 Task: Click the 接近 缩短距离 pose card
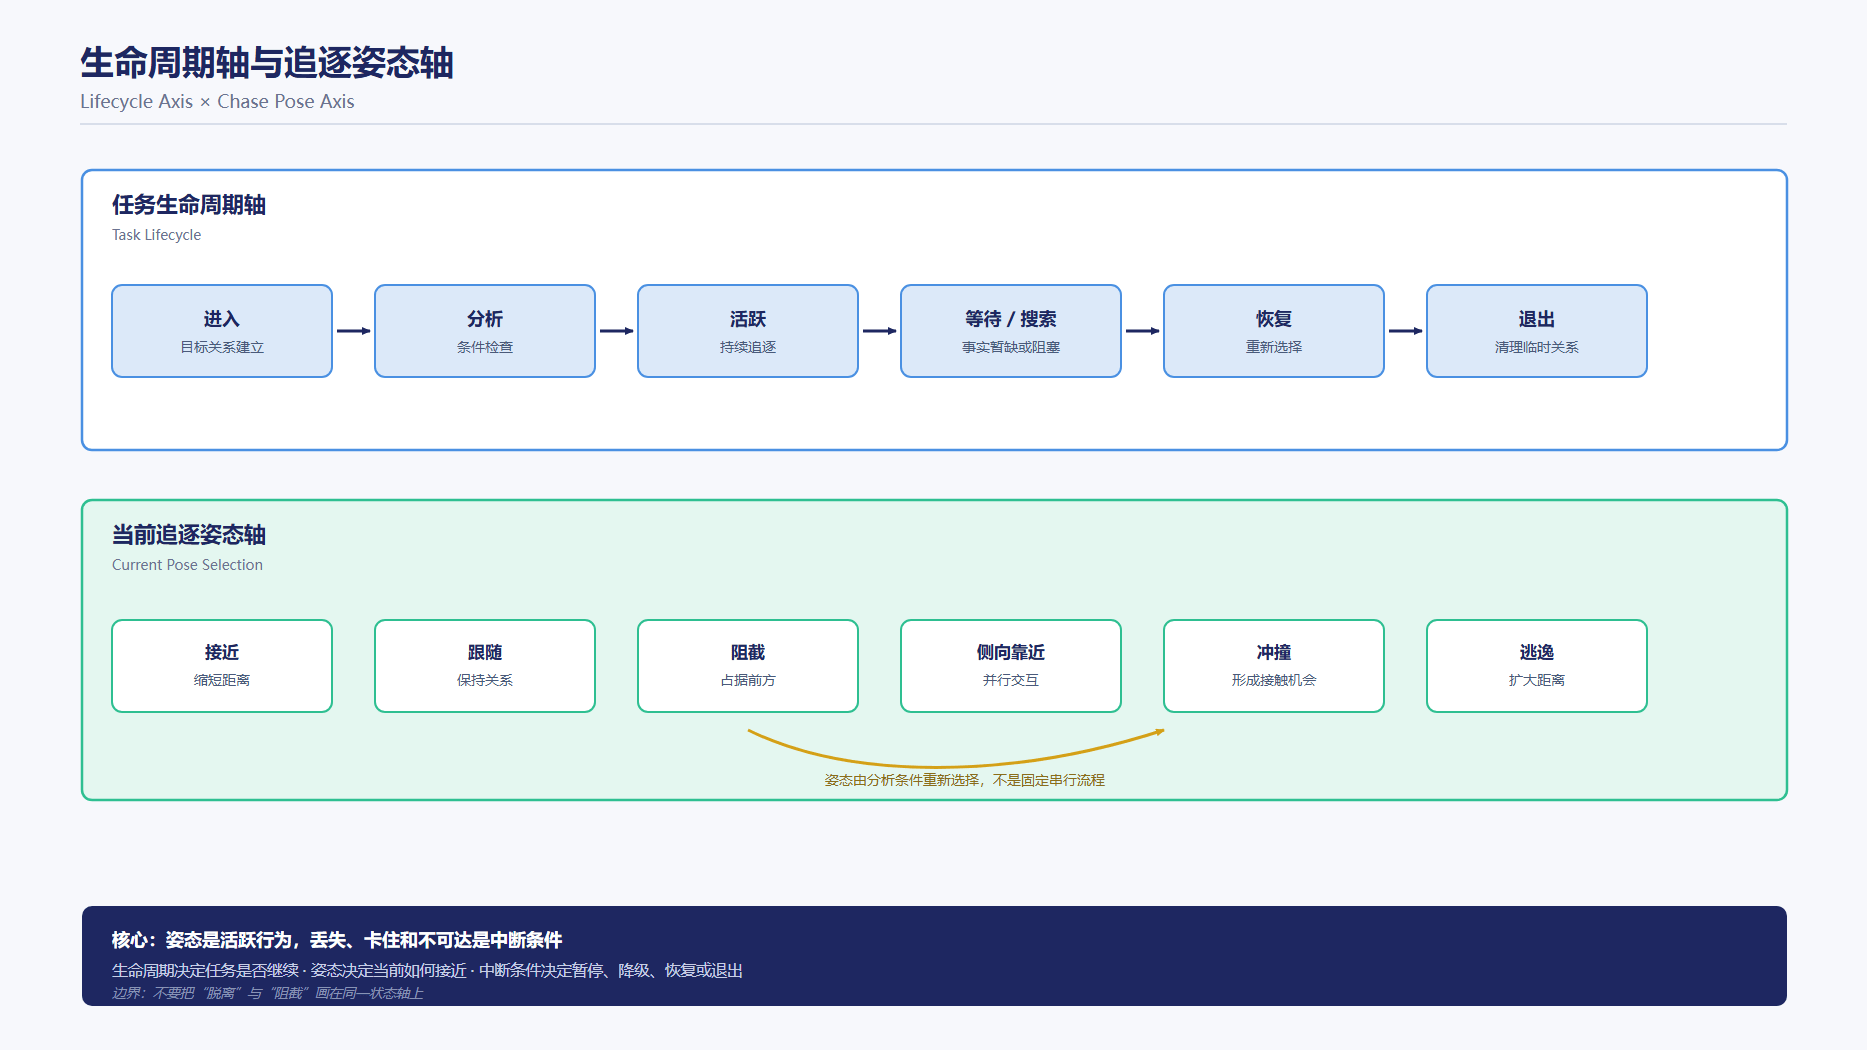pyautogui.click(x=222, y=666)
